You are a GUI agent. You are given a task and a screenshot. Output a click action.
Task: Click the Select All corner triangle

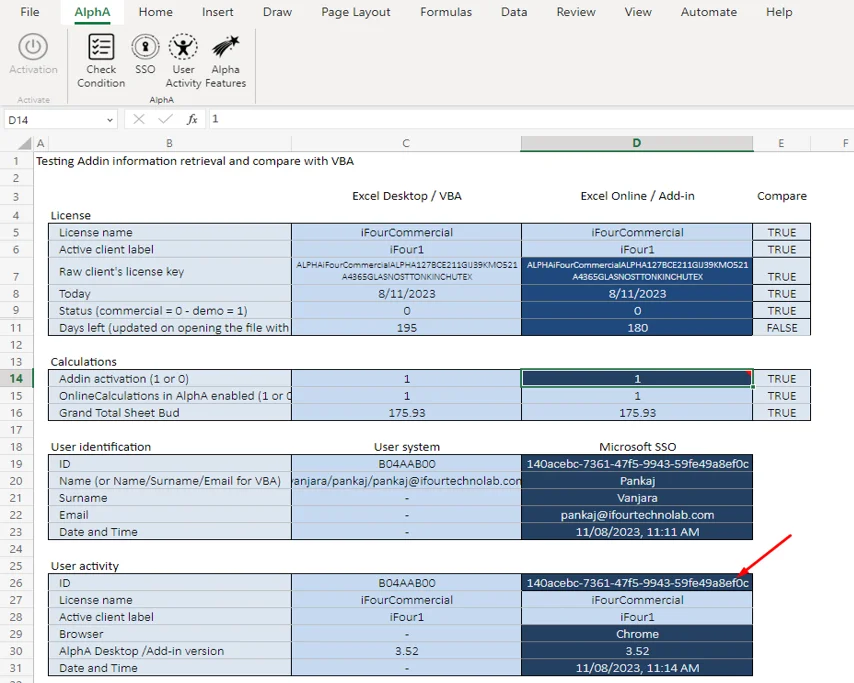point(24,143)
